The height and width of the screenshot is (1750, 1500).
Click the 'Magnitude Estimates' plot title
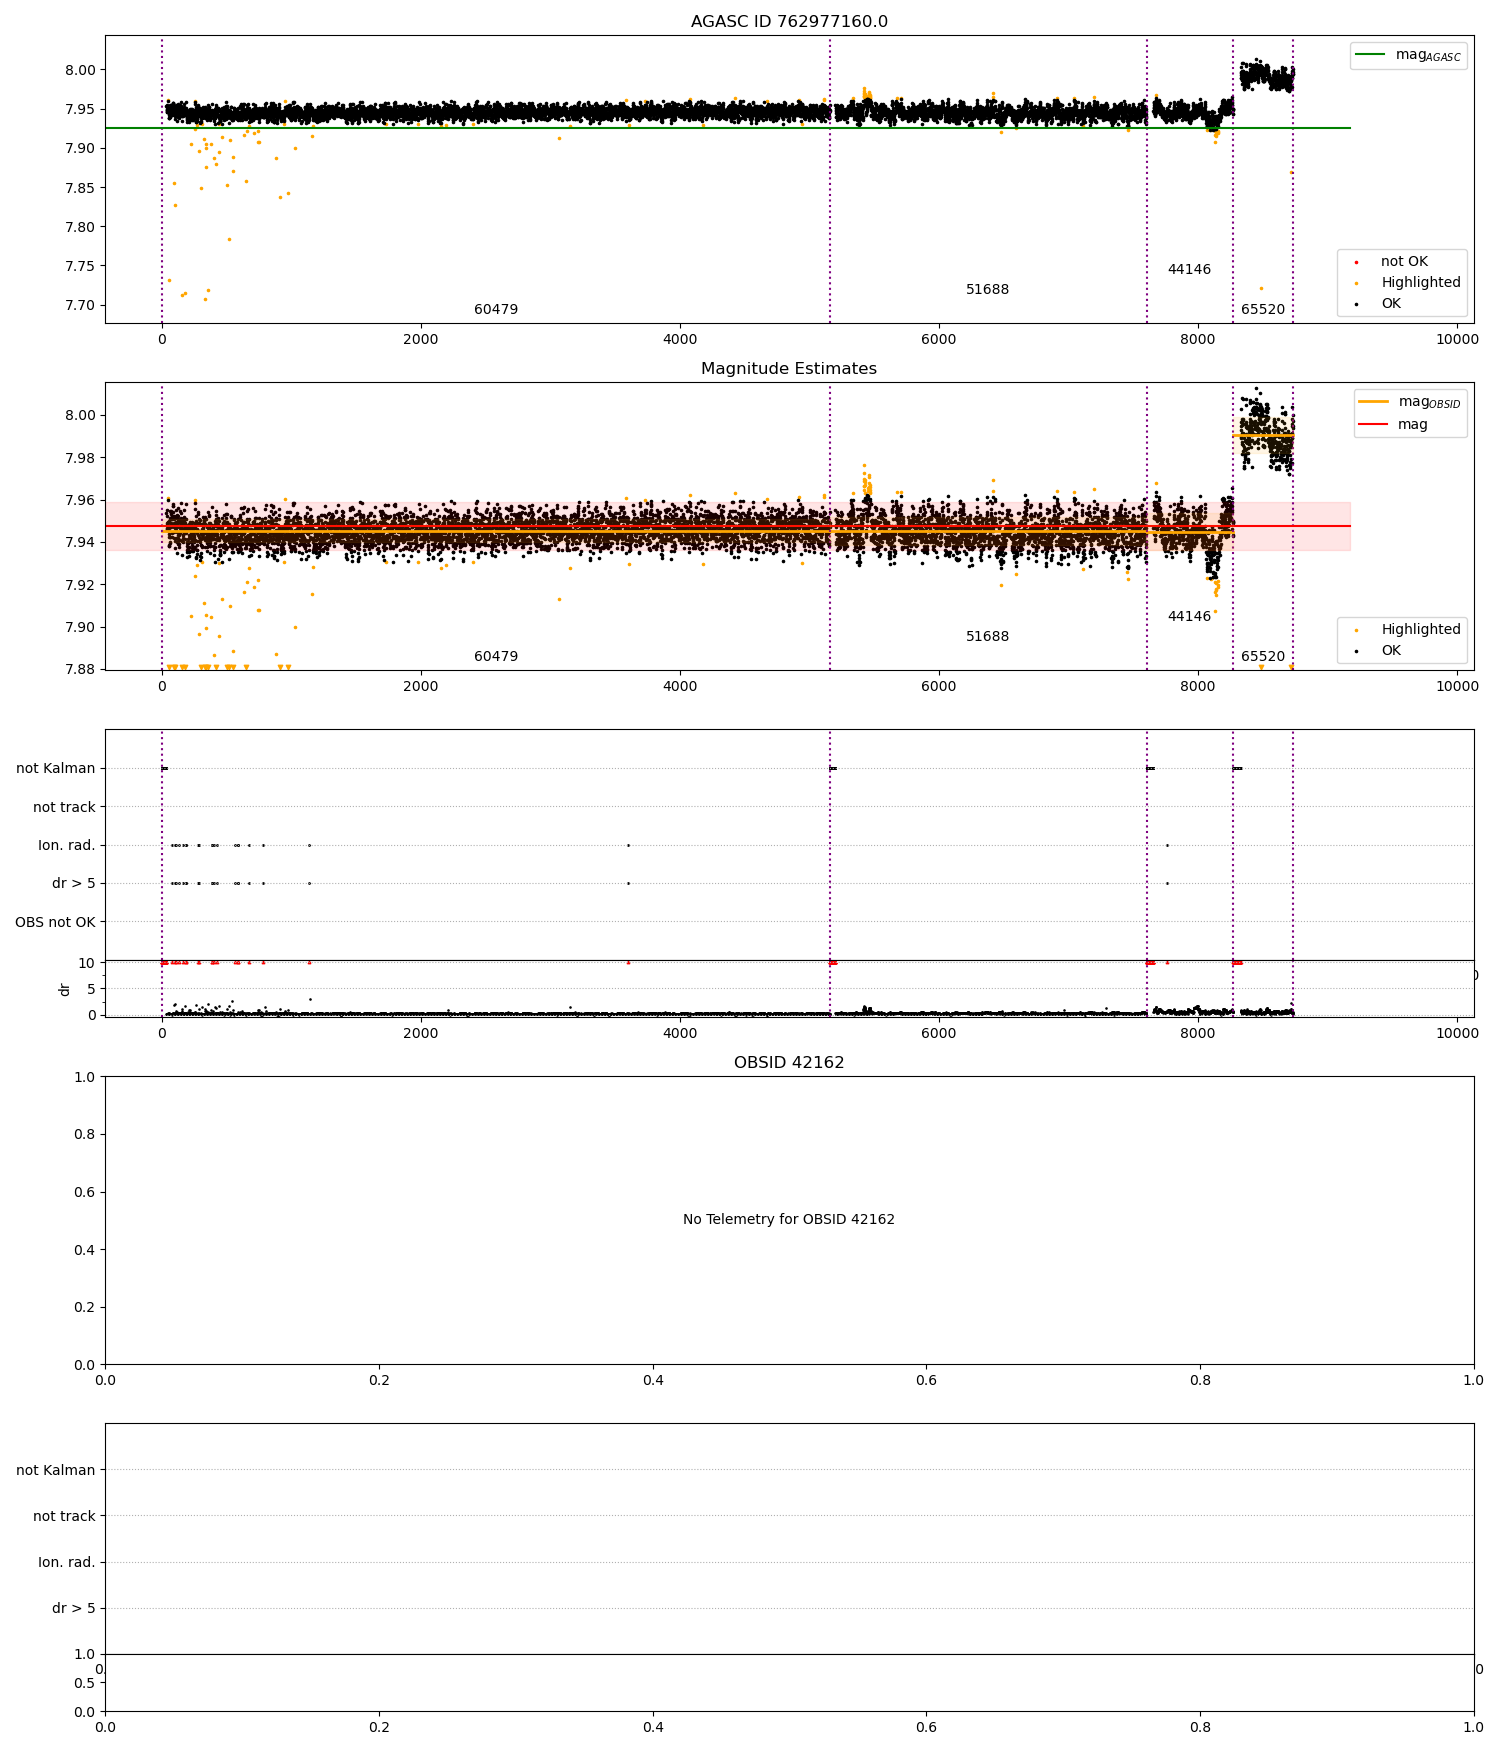pos(789,369)
